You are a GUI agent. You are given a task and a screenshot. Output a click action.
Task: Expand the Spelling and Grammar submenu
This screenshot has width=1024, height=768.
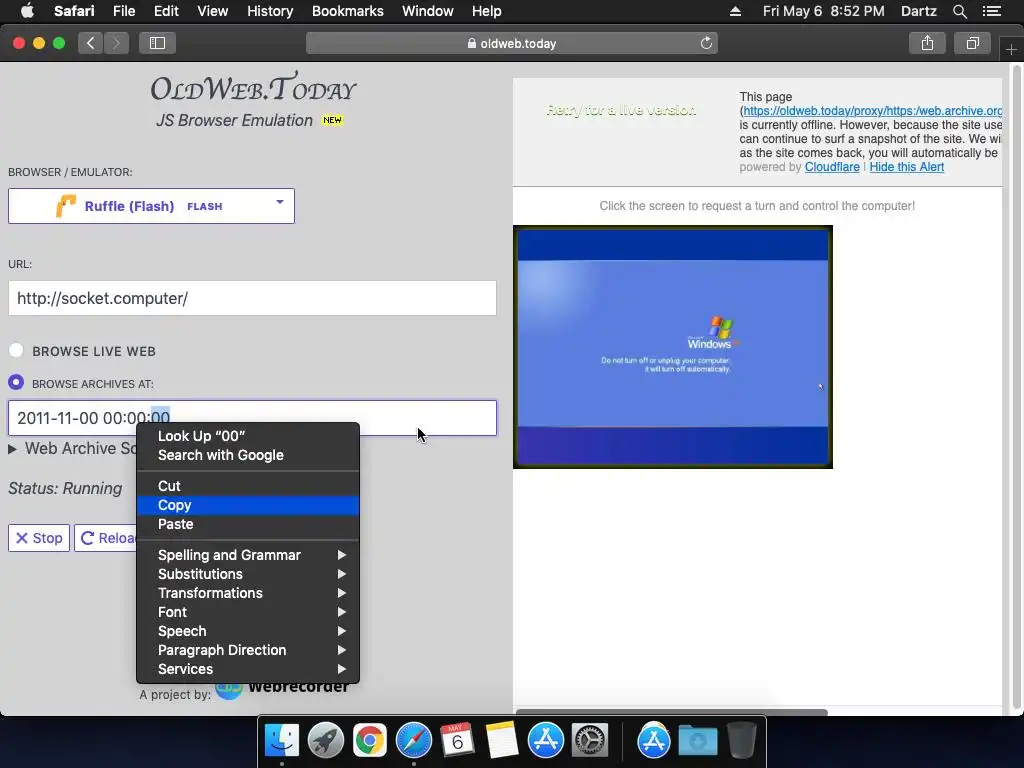248,555
